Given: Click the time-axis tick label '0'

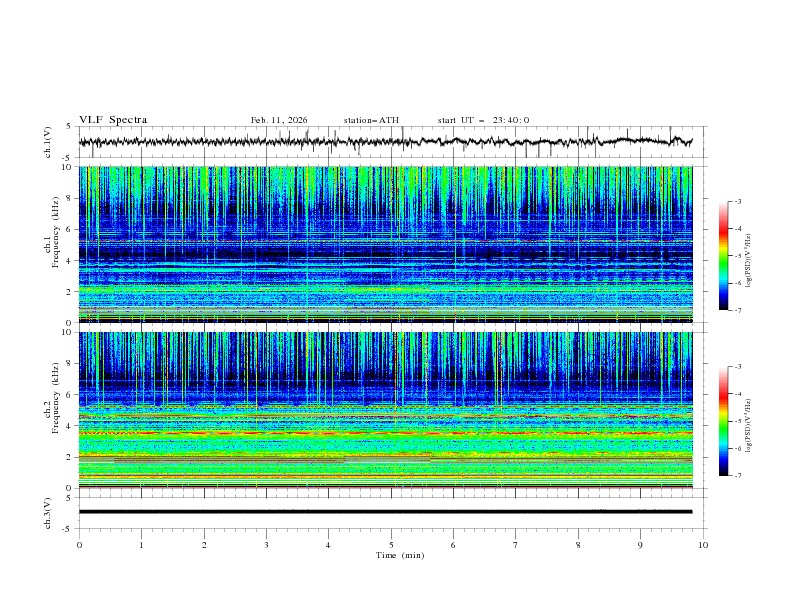Looking at the screenshot, I should pos(79,545).
